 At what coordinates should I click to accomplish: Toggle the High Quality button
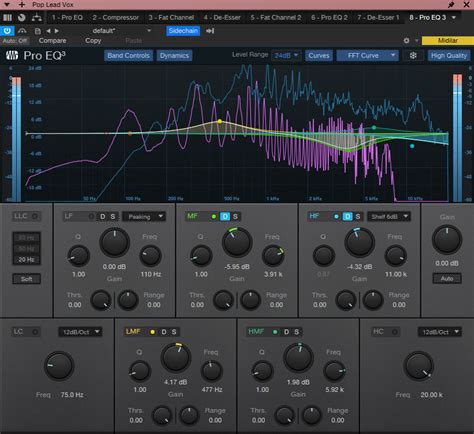click(449, 56)
